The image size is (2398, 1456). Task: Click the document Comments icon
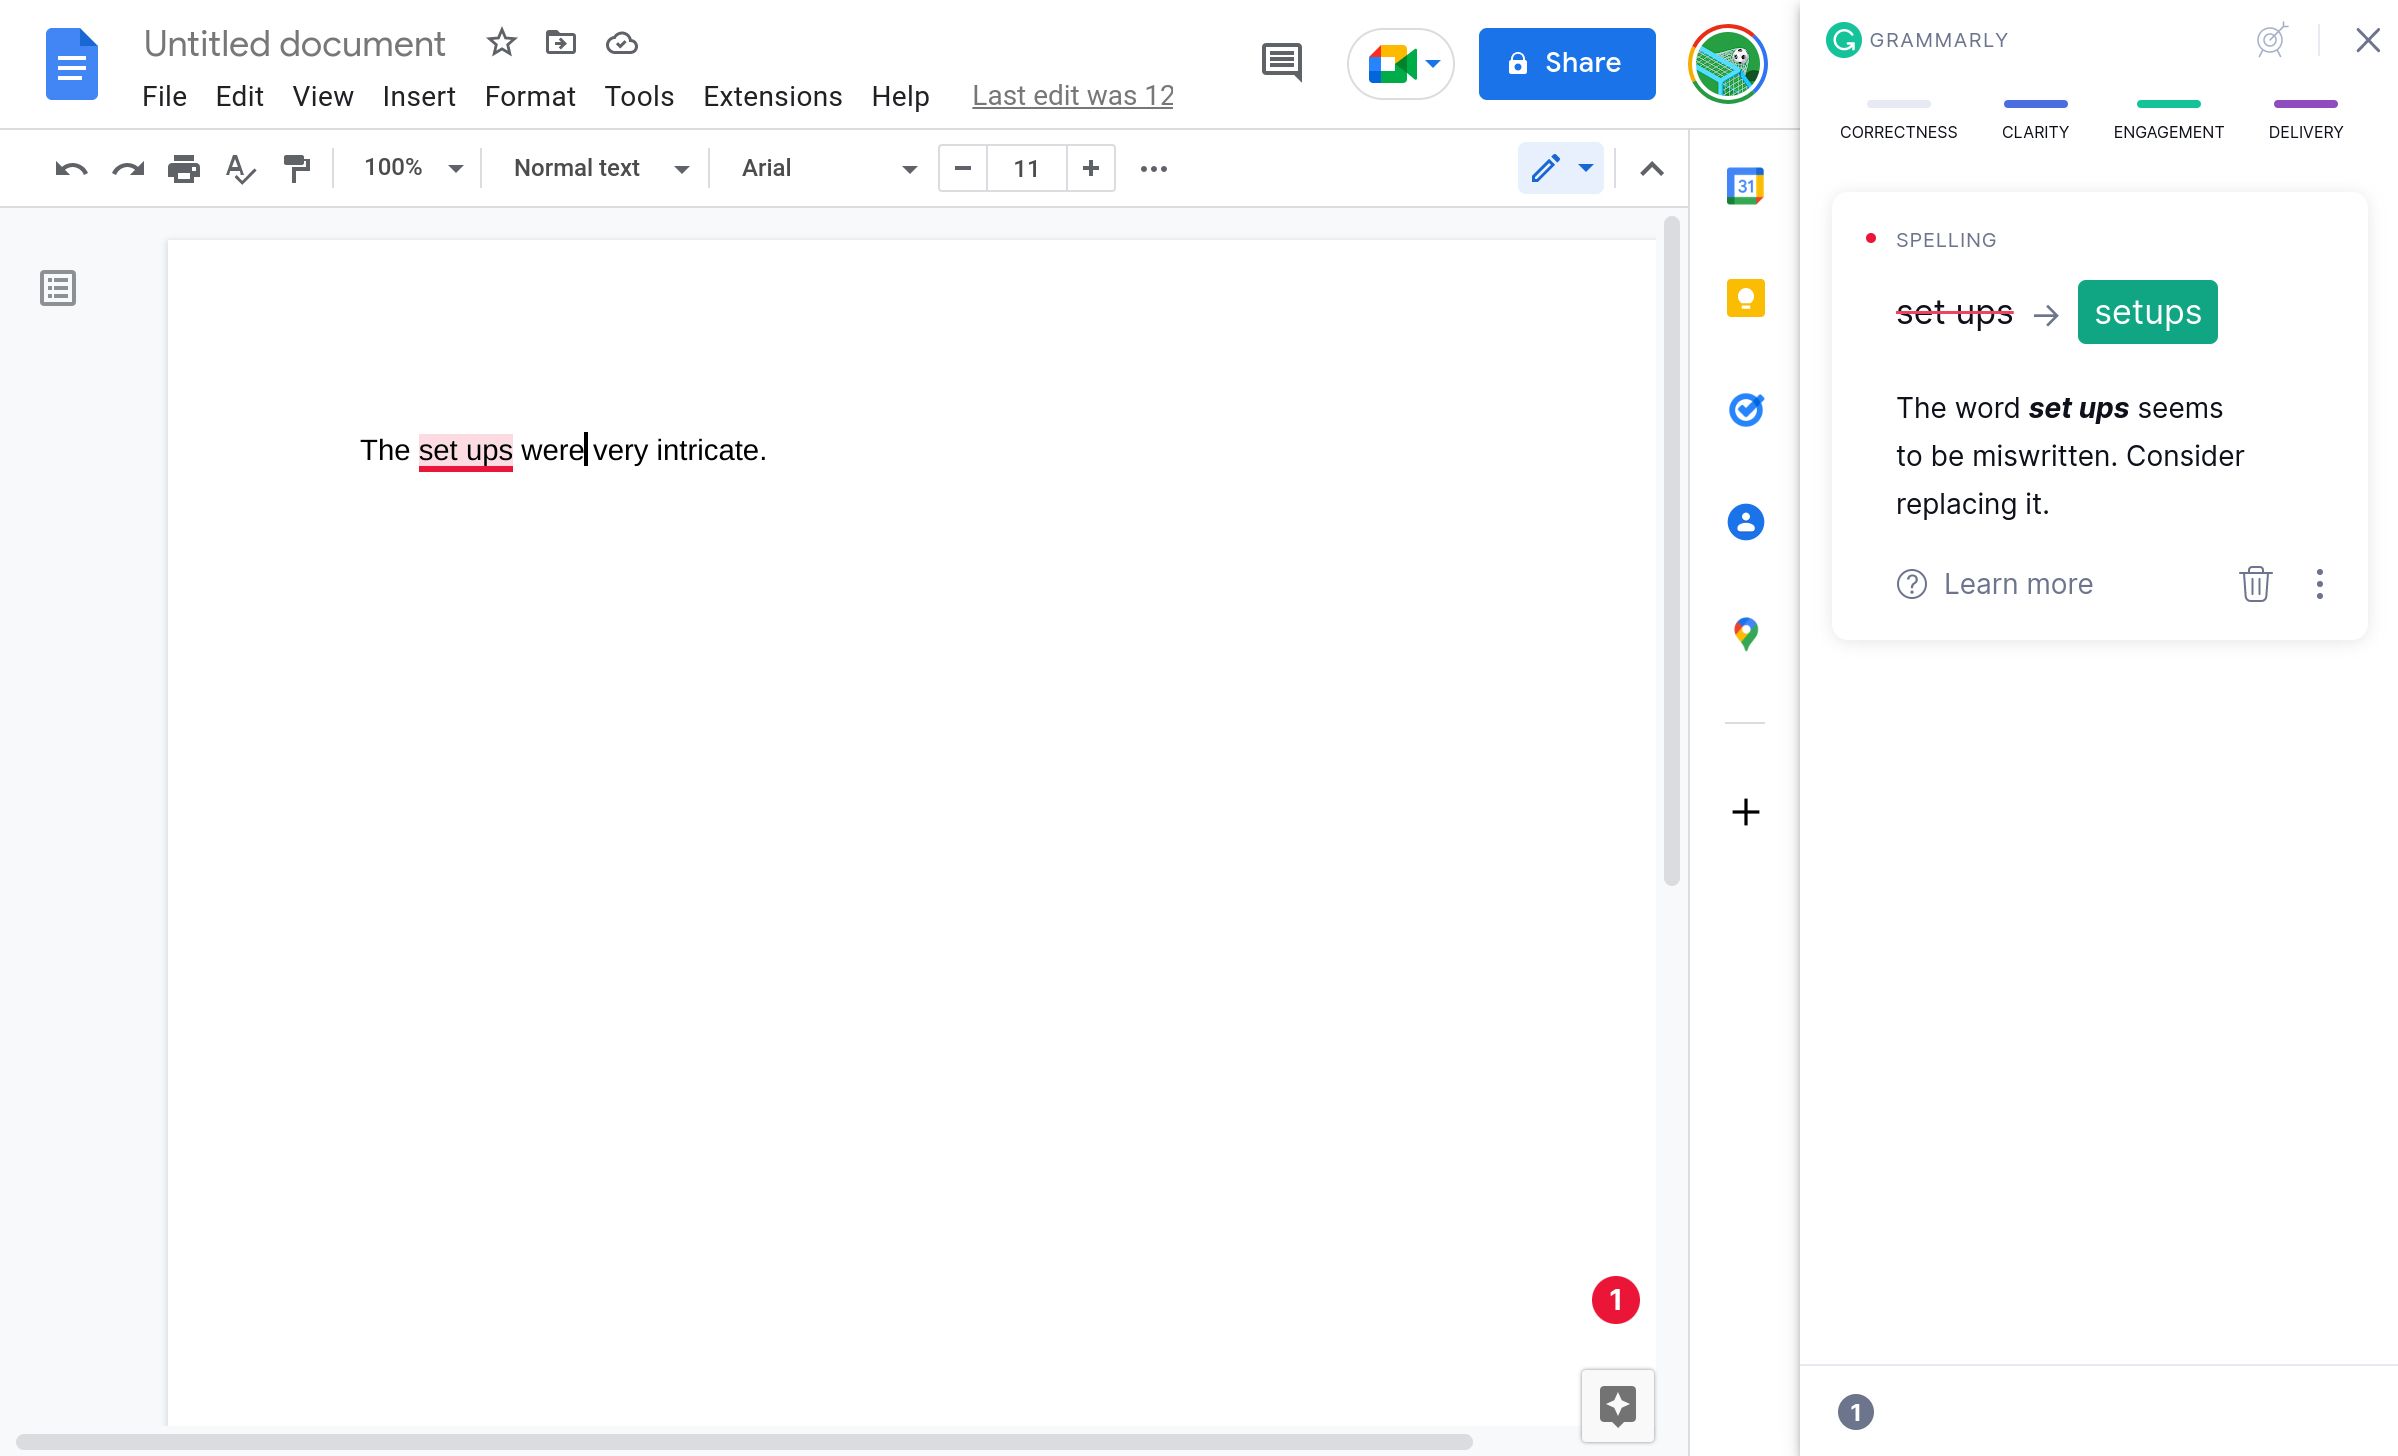1281,63
